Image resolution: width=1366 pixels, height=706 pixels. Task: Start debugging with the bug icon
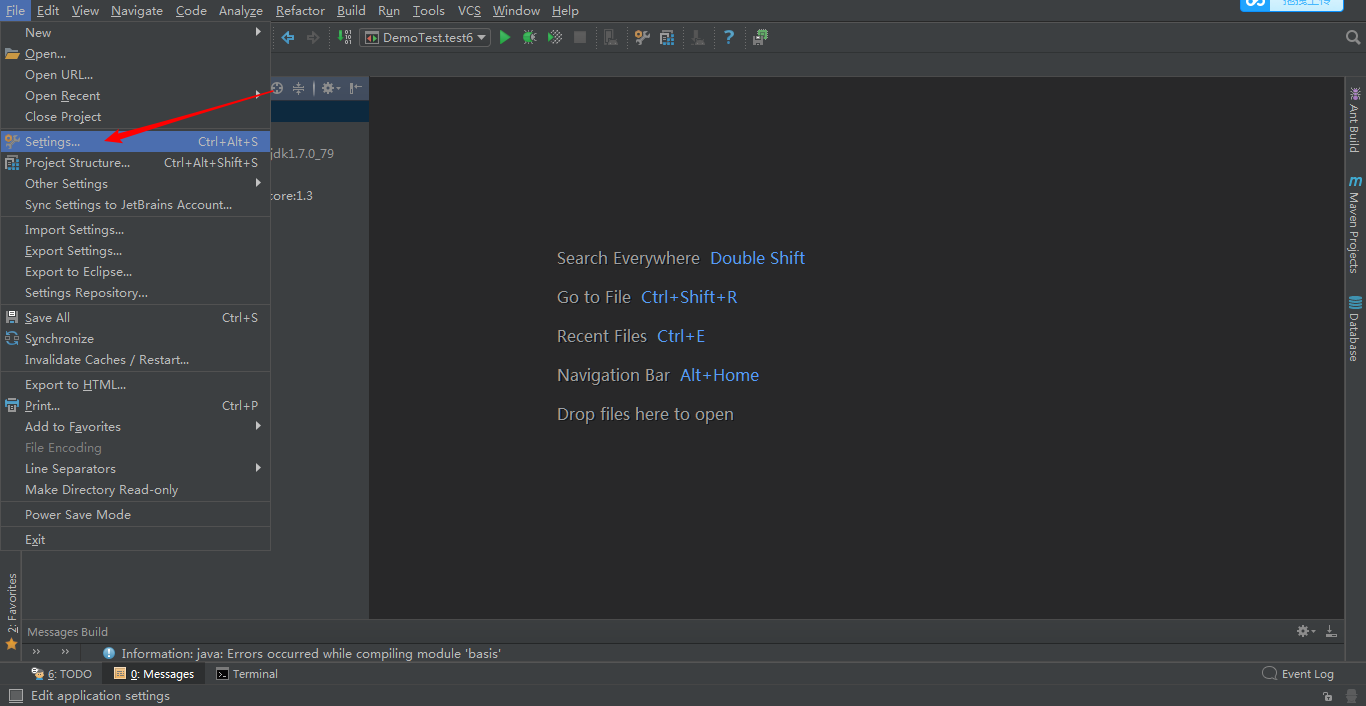530,37
